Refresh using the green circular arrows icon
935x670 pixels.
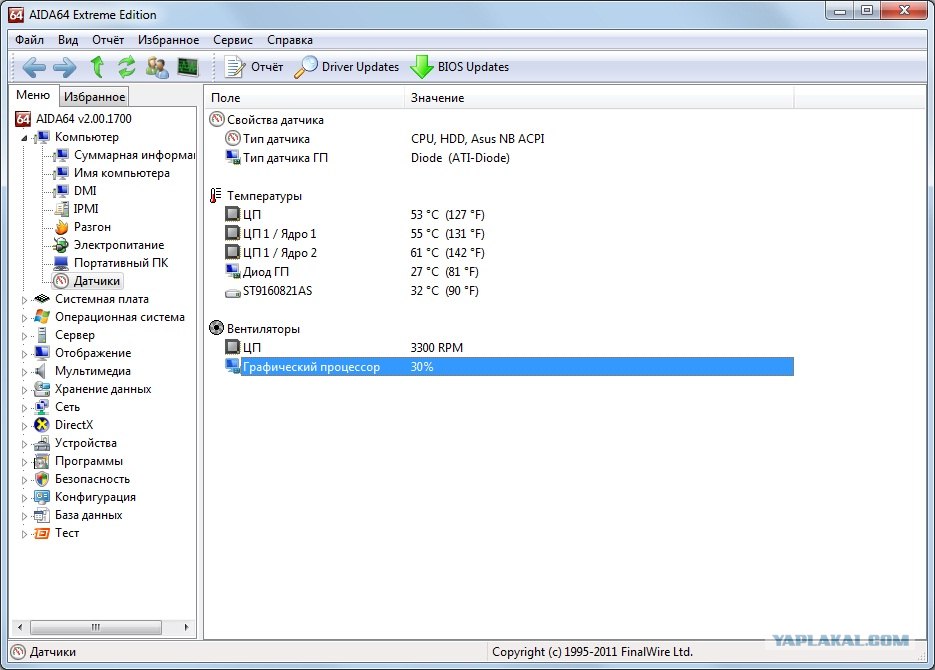coord(126,67)
